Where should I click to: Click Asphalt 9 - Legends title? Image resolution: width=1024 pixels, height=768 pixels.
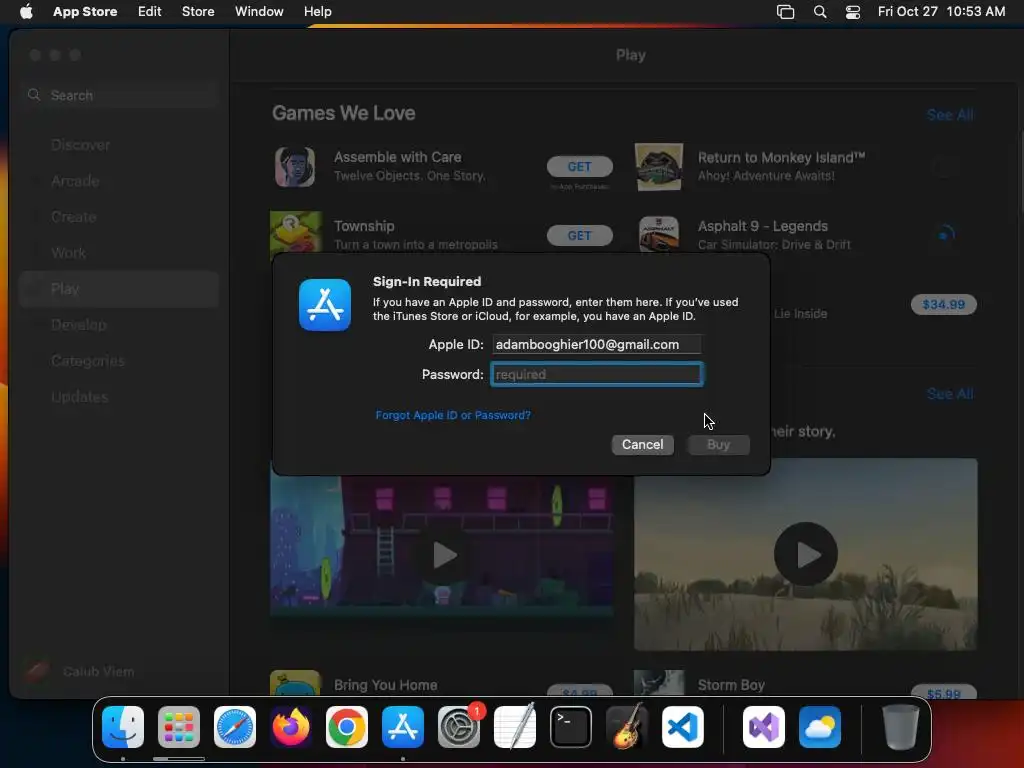pos(763,226)
